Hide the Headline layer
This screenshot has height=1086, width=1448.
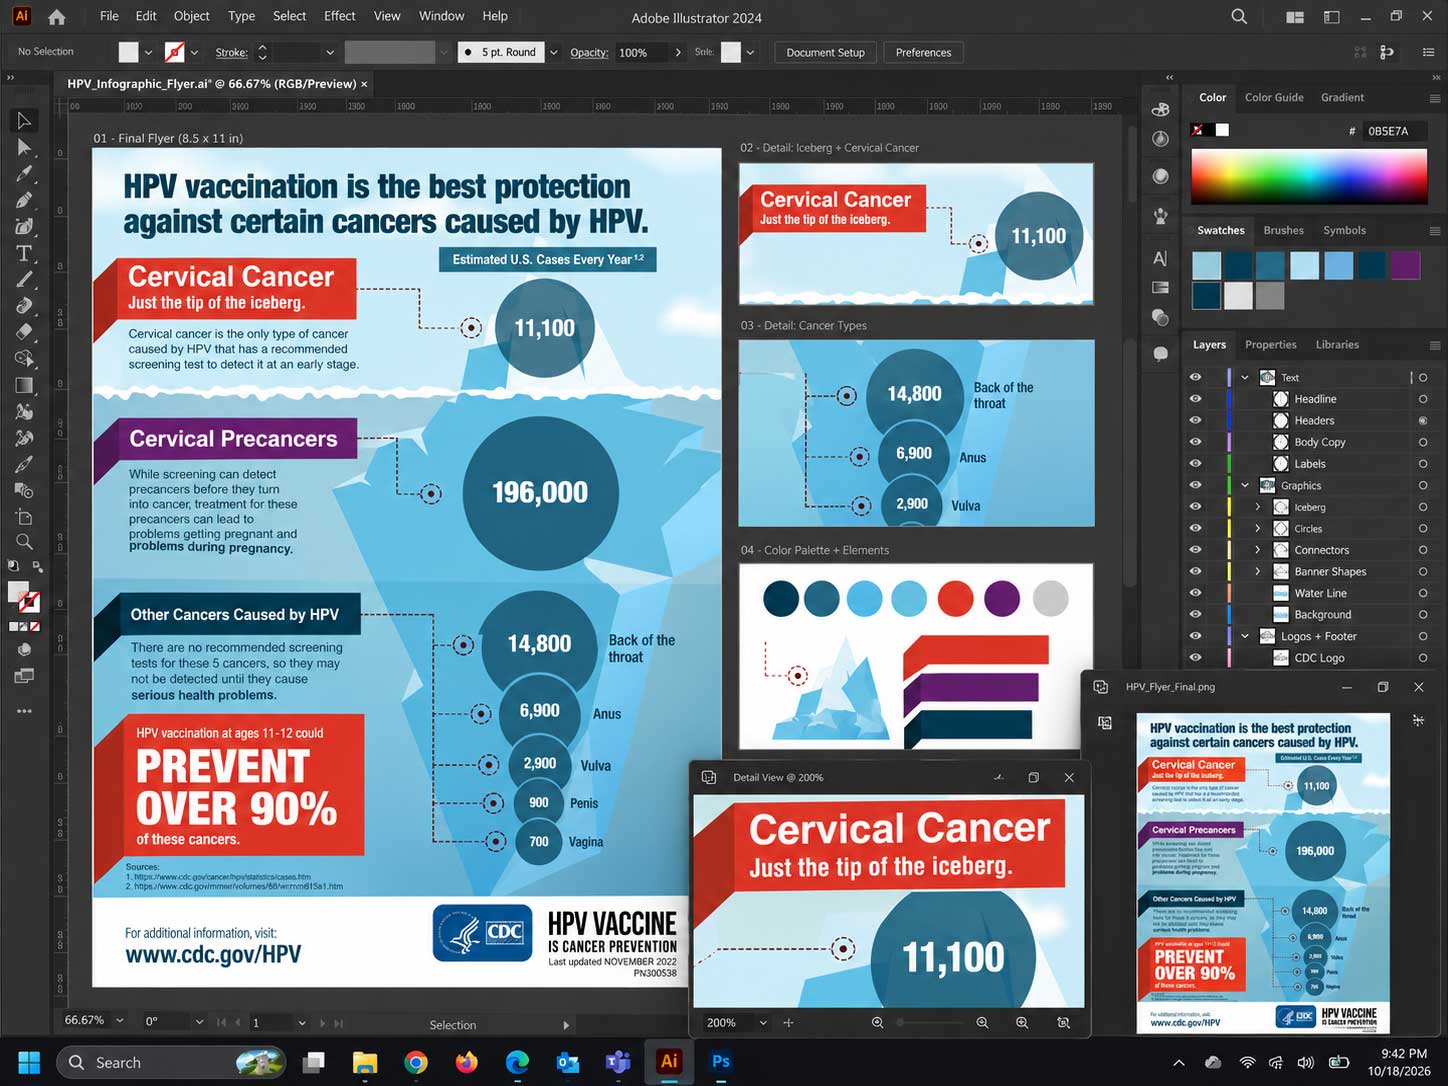[1195, 399]
